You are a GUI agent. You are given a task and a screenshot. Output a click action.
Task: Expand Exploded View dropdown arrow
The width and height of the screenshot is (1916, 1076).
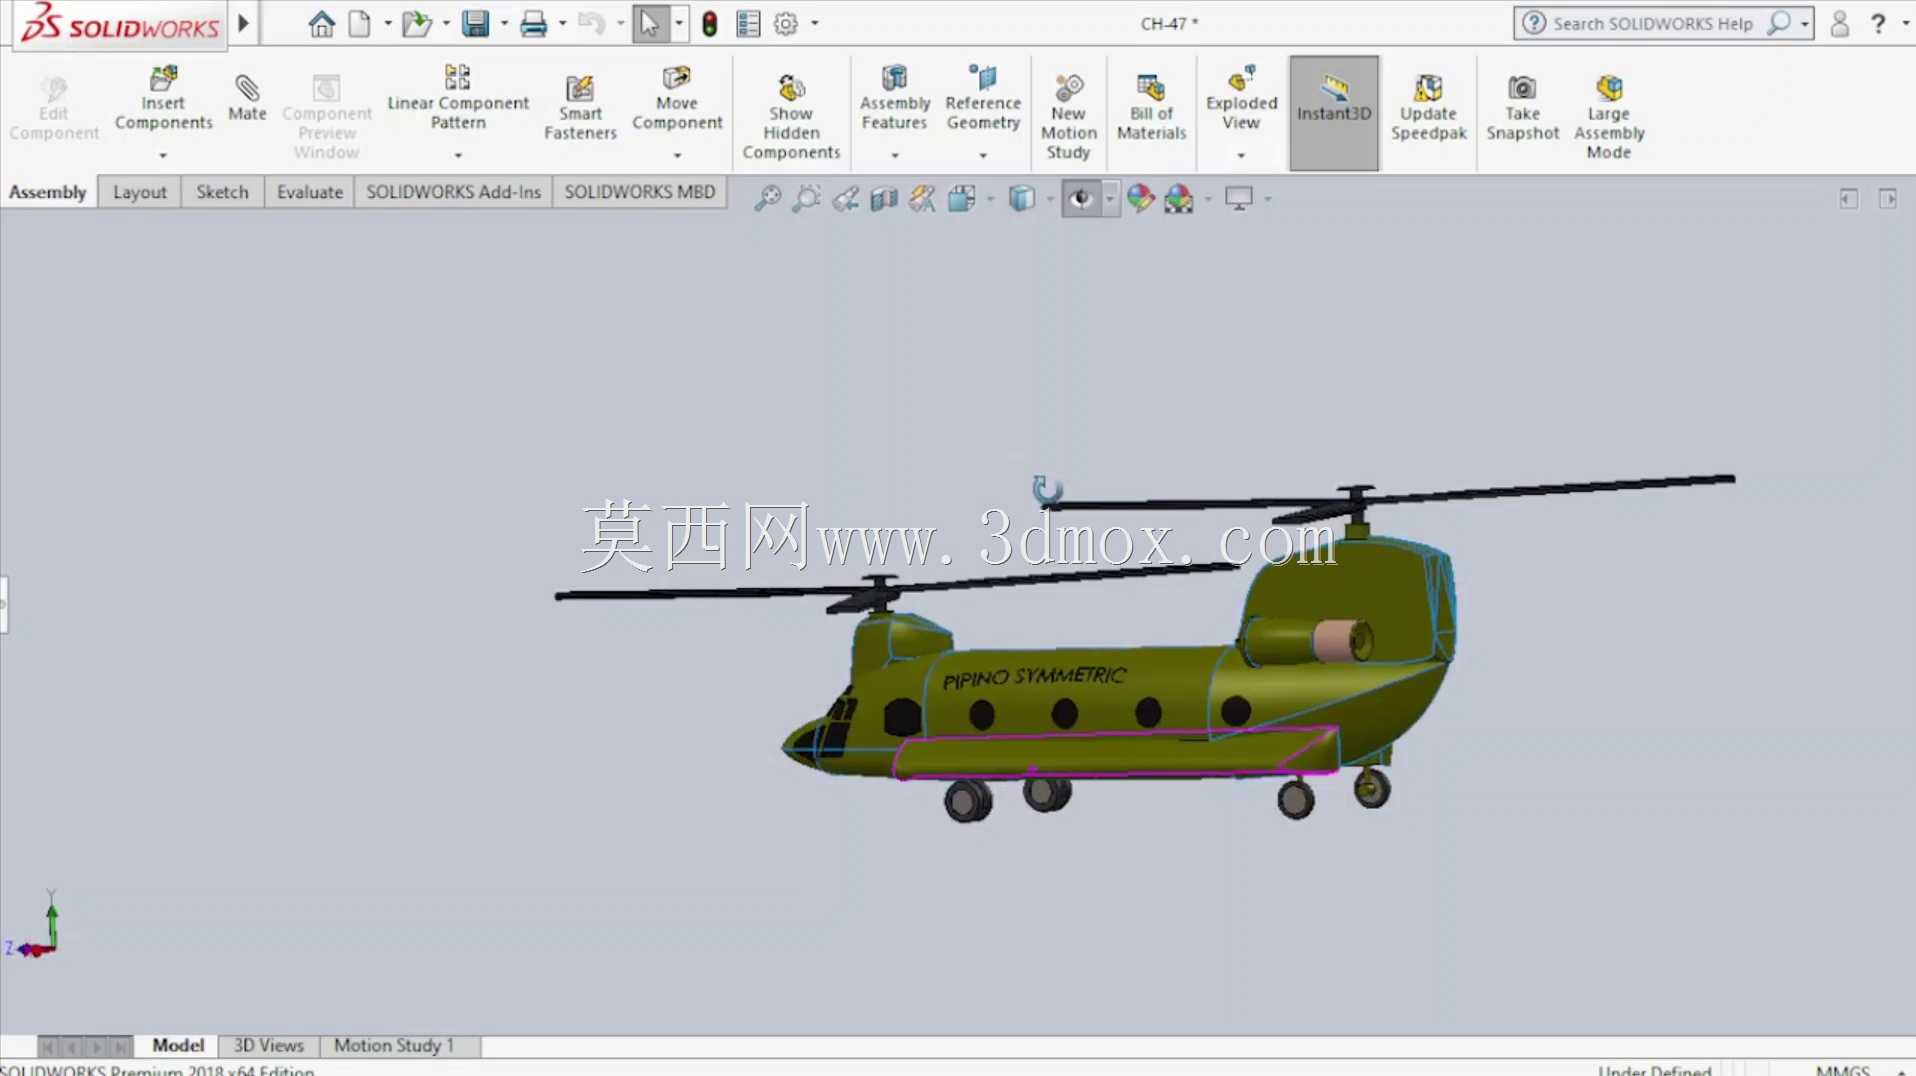(1241, 155)
